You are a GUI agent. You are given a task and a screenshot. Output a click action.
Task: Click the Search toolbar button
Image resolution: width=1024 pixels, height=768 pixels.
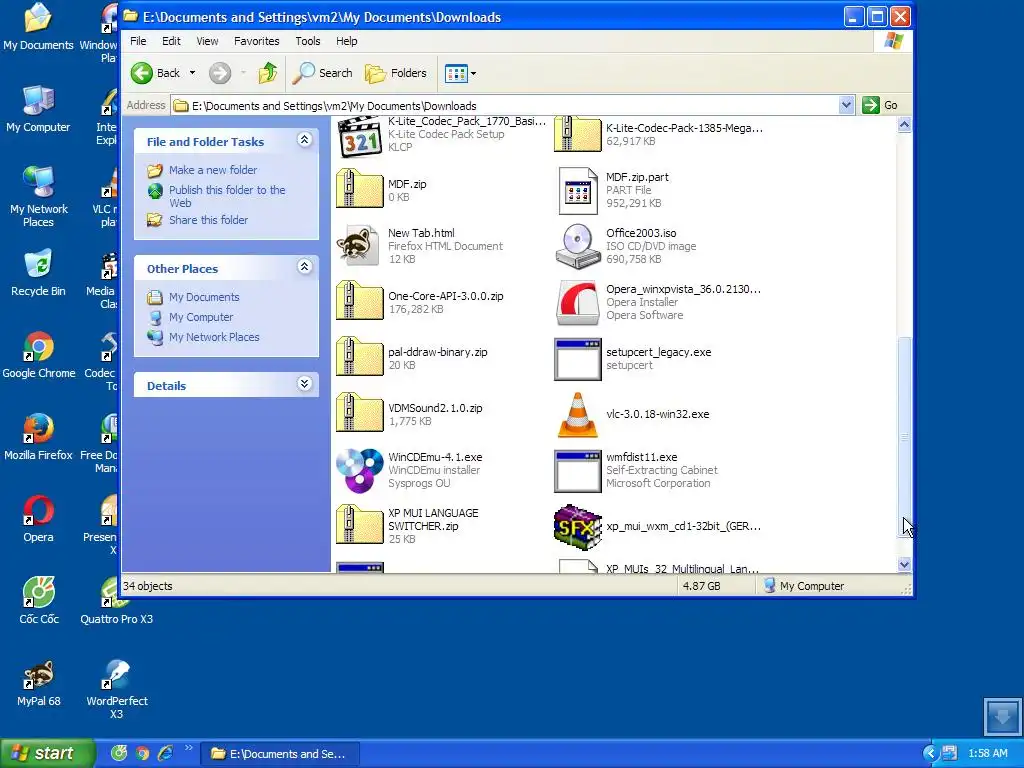coord(323,73)
